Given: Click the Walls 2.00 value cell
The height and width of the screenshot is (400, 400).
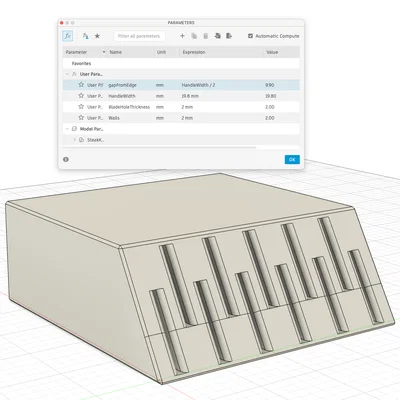Looking at the screenshot, I should [x=270, y=118].
